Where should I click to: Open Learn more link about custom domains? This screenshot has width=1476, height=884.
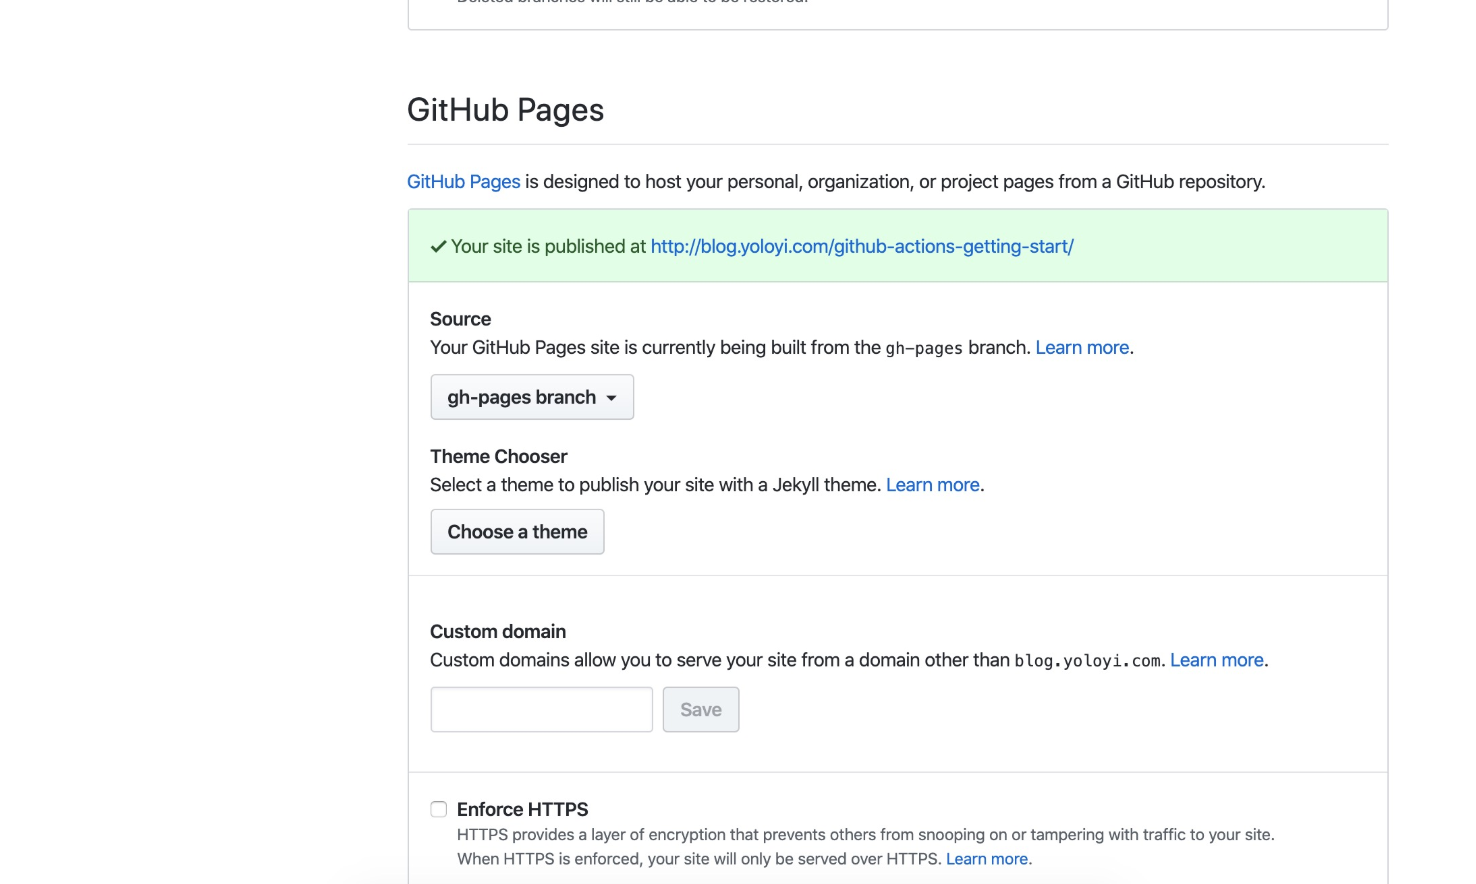click(1217, 660)
